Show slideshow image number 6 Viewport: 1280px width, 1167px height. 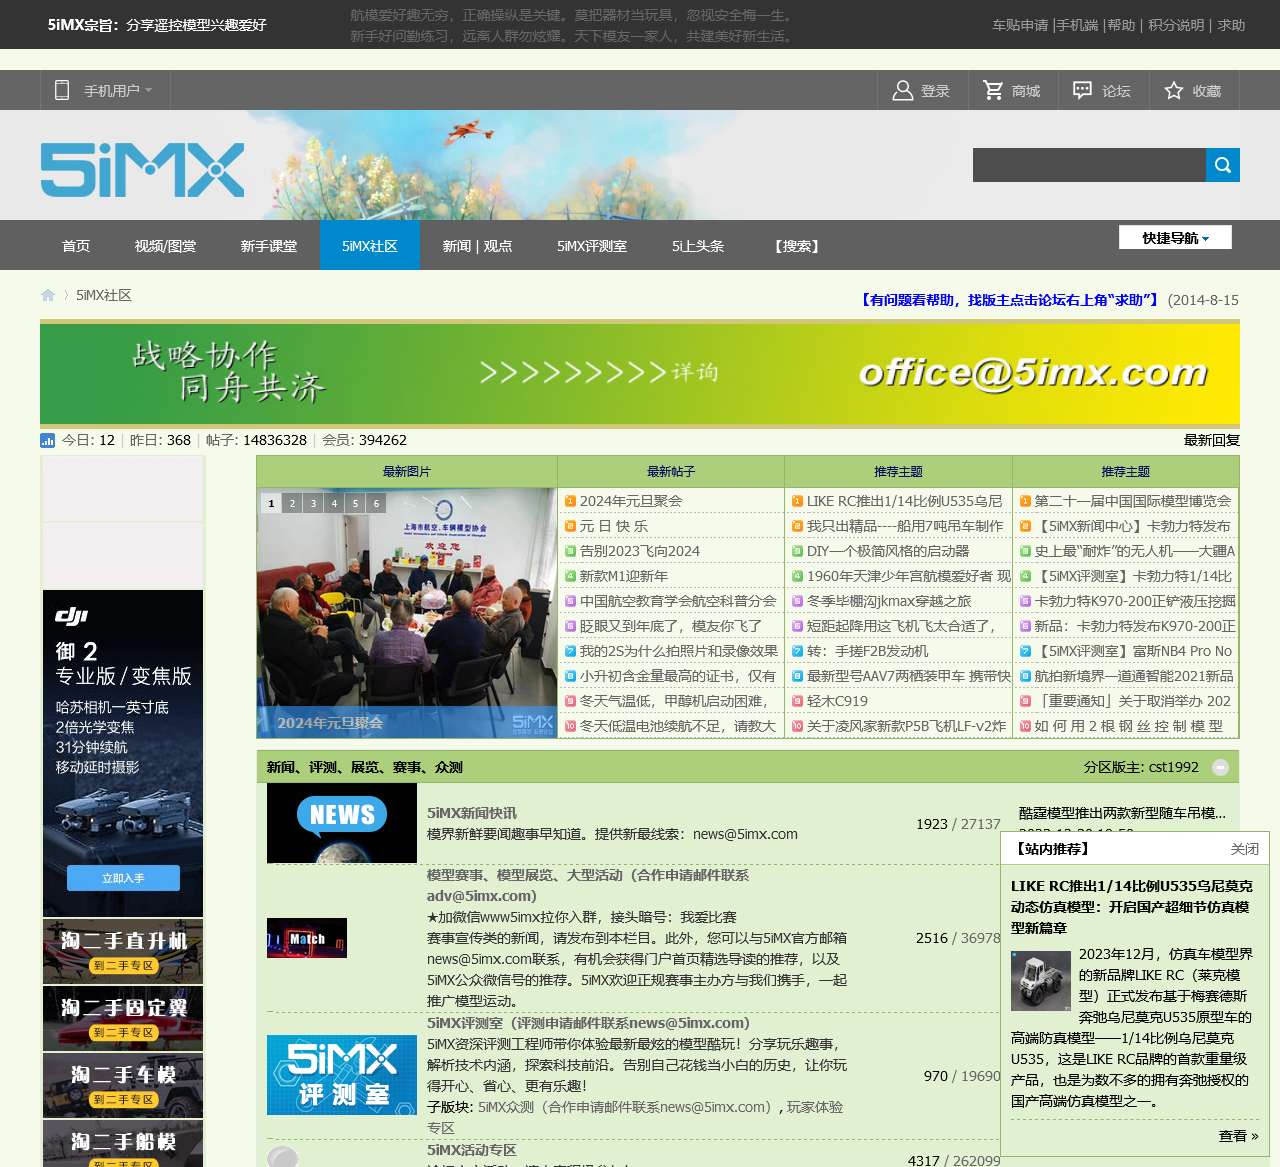click(376, 503)
